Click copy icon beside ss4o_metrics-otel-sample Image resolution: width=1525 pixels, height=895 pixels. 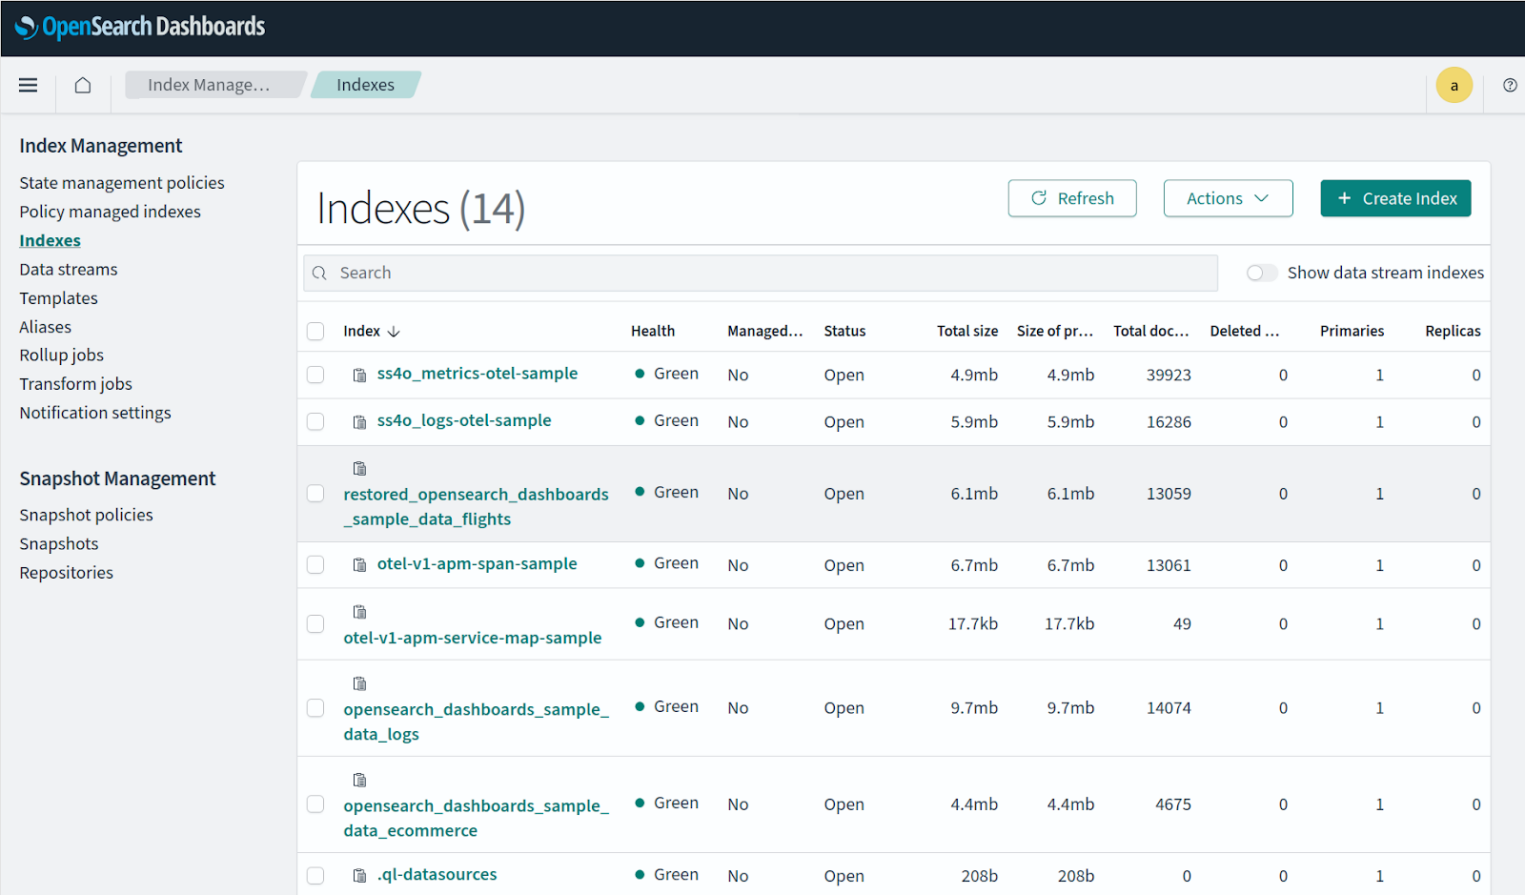[360, 375]
